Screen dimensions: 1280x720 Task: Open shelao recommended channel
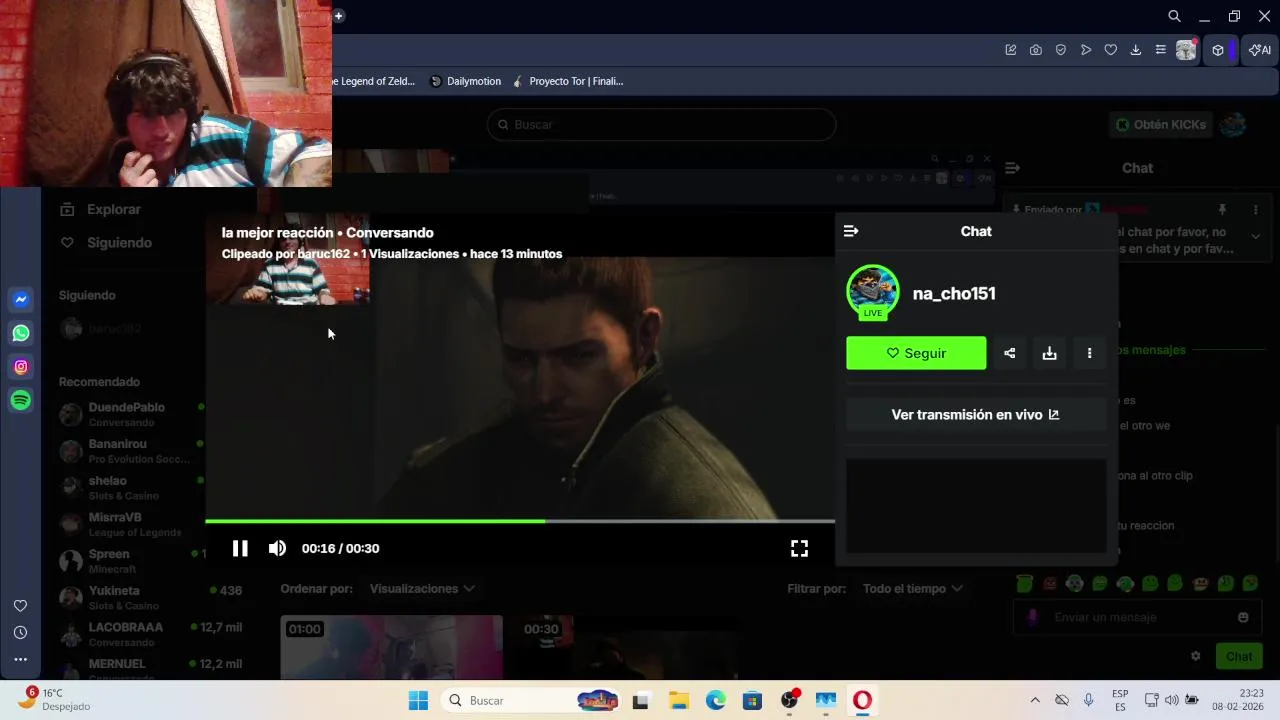pyautogui.click(x=130, y=488)
